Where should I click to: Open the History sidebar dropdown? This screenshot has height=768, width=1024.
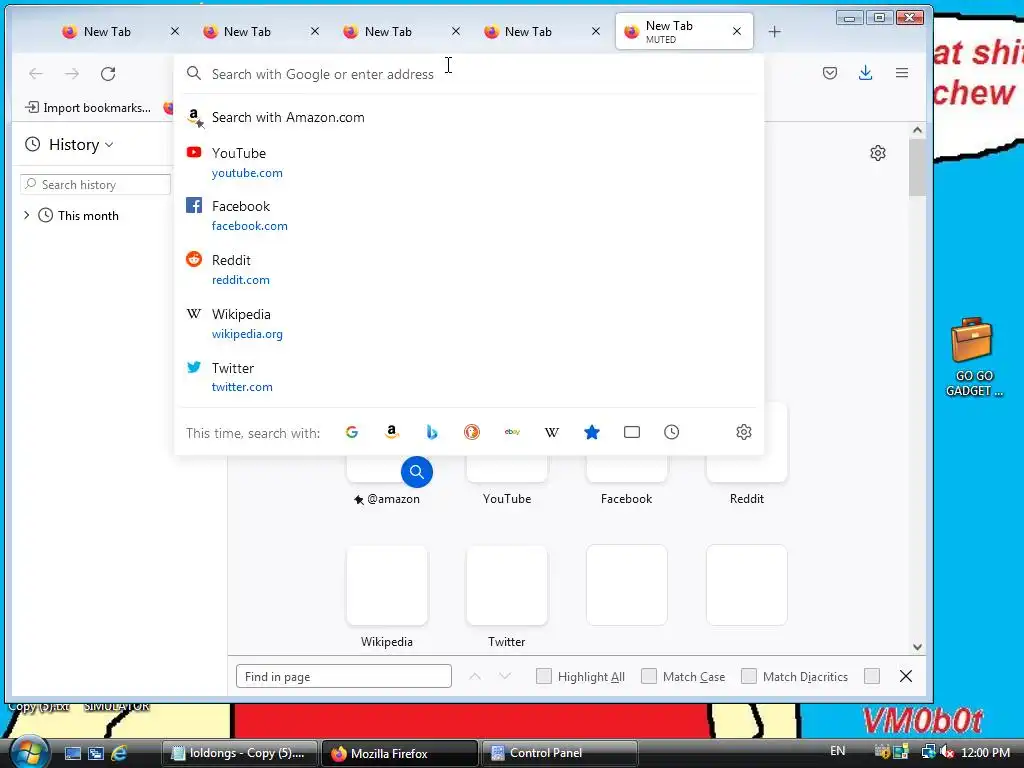coord(70,144)
